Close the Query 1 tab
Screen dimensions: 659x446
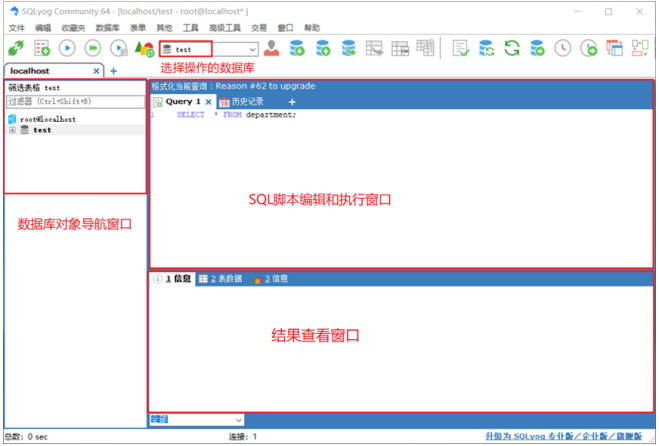click(208, 102)
